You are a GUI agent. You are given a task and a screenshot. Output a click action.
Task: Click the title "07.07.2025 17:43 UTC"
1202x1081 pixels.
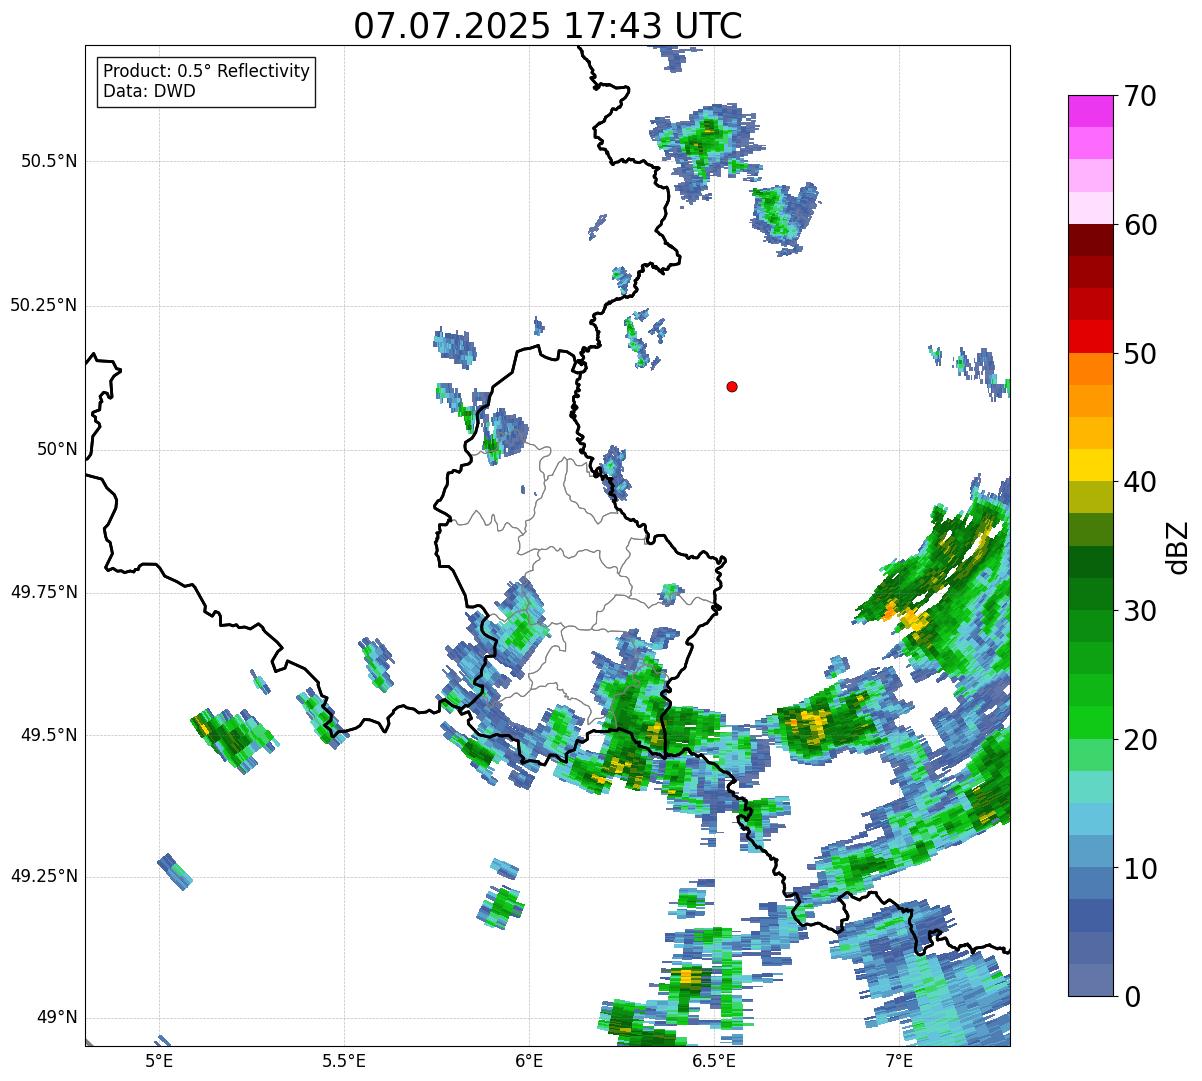pyautogui.click(x=548, y=26)
